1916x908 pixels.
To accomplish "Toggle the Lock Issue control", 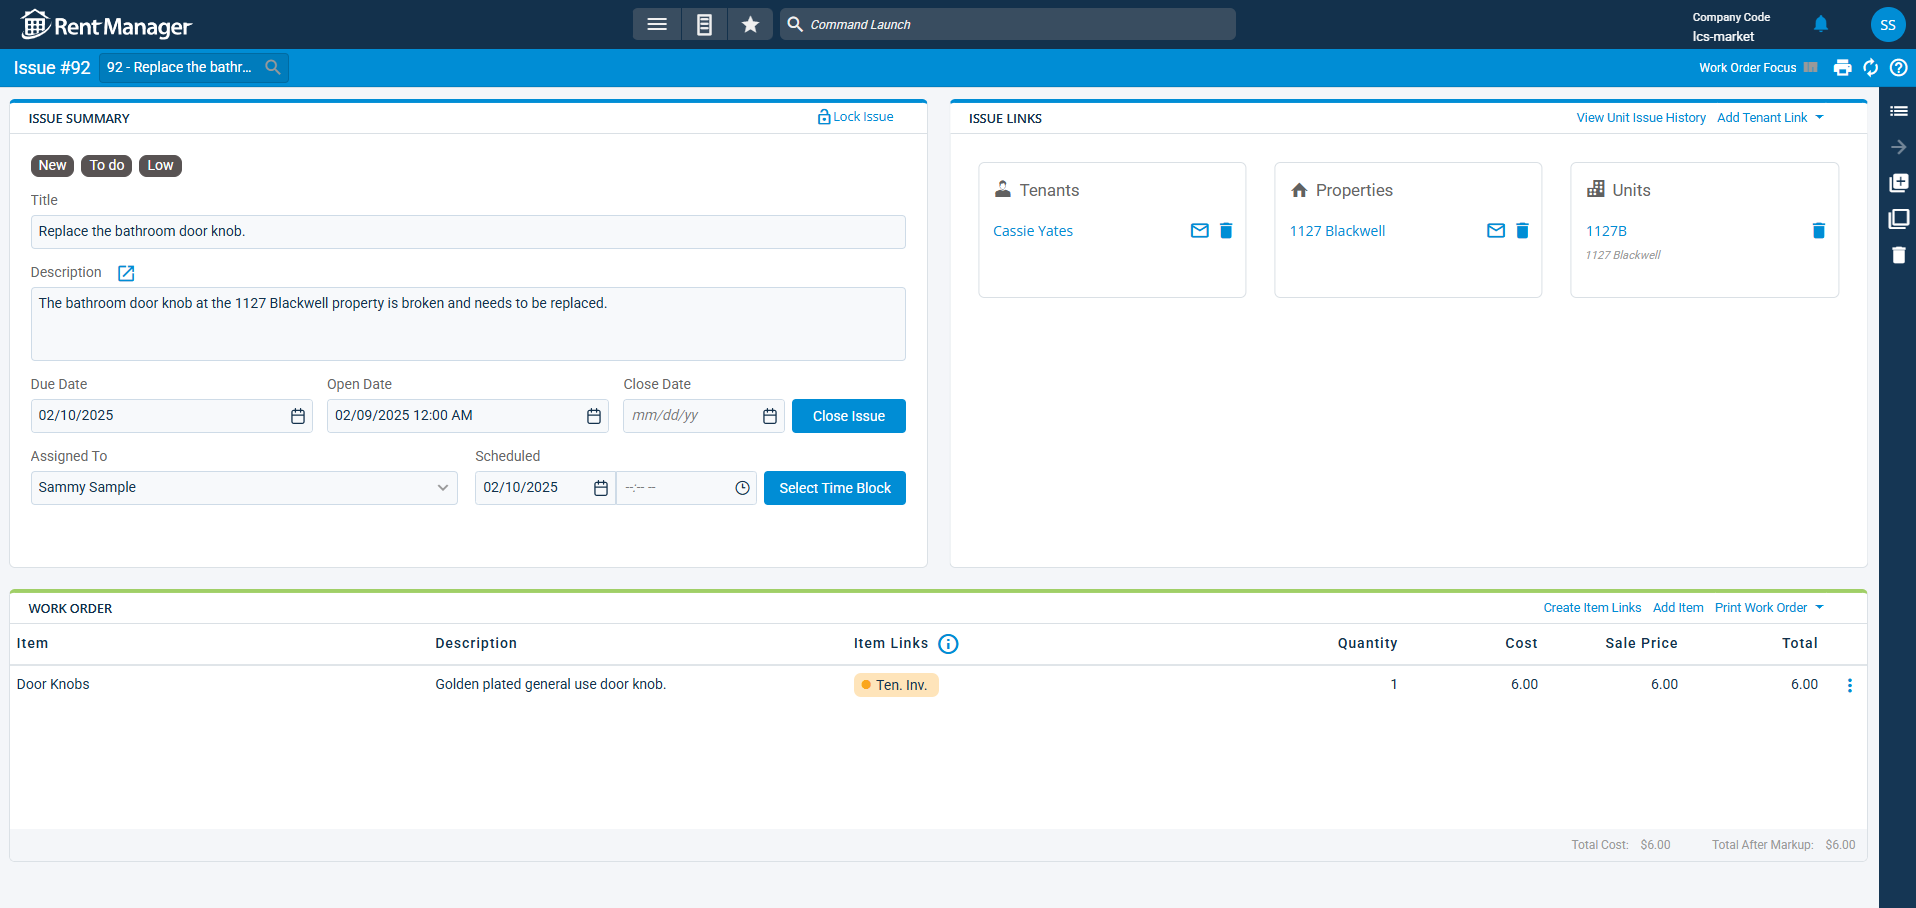I will pyautogui.click(x=855, y=116).
